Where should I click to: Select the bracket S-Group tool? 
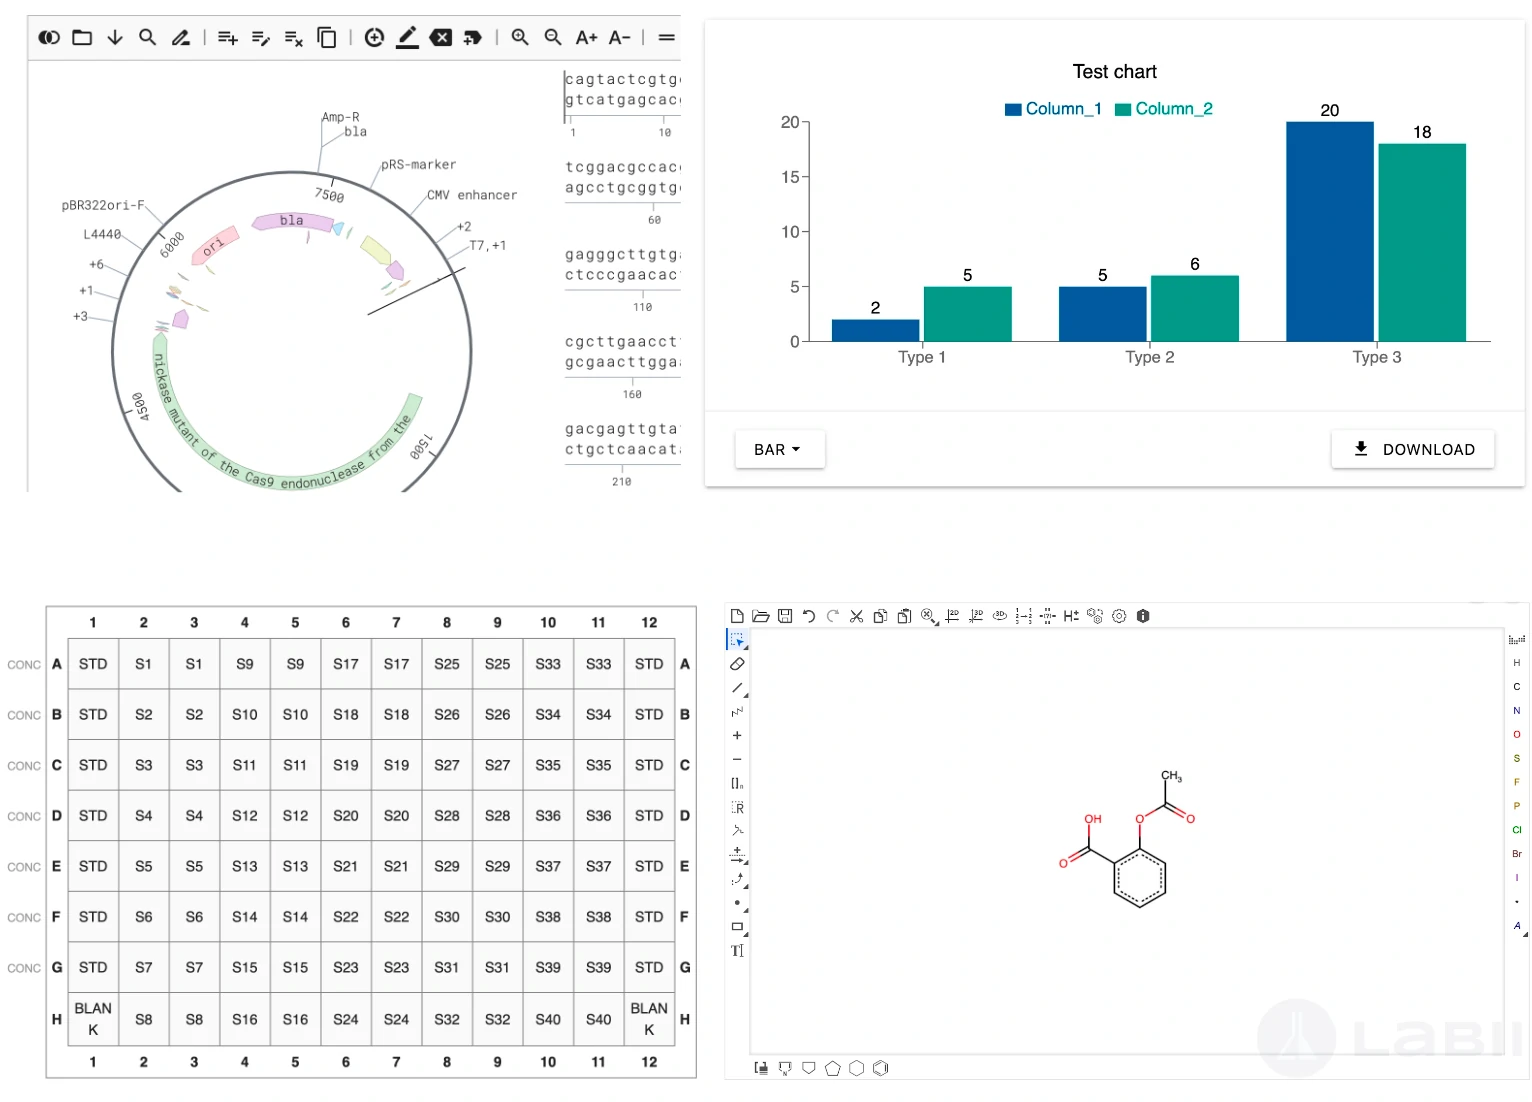point(737,783)
